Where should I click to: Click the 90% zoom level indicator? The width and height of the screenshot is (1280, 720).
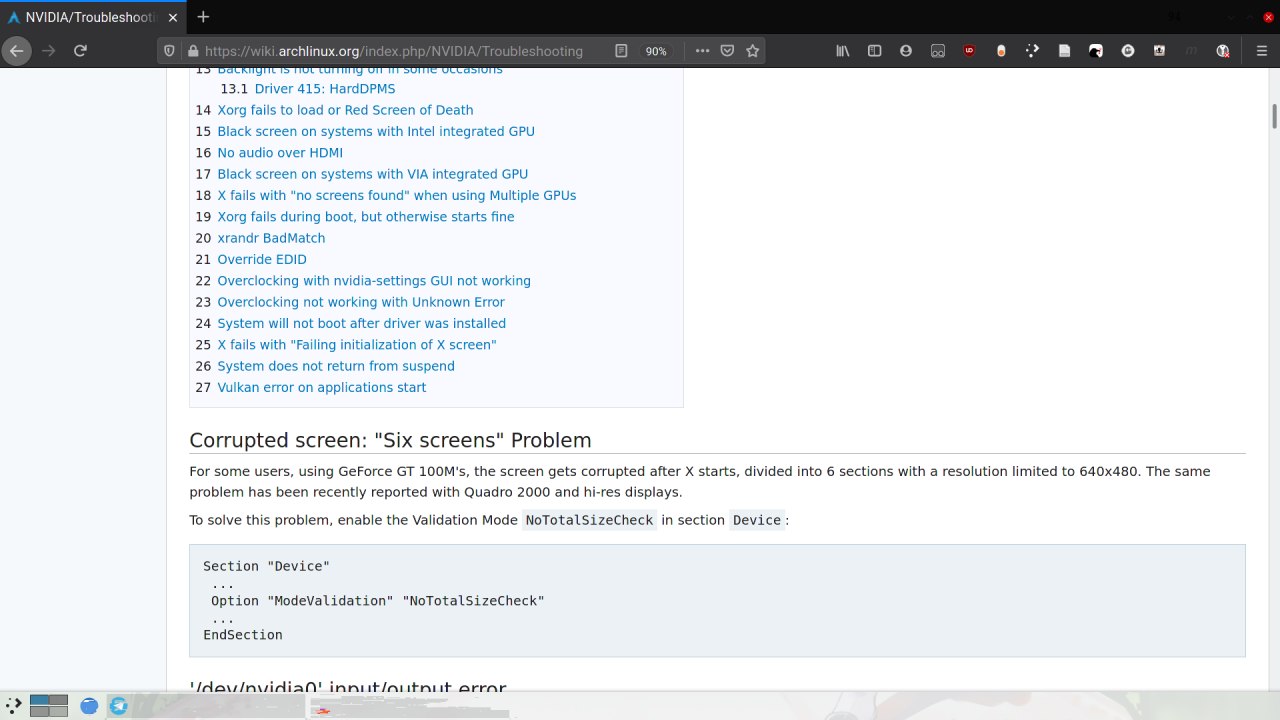[x=656, y=51]
